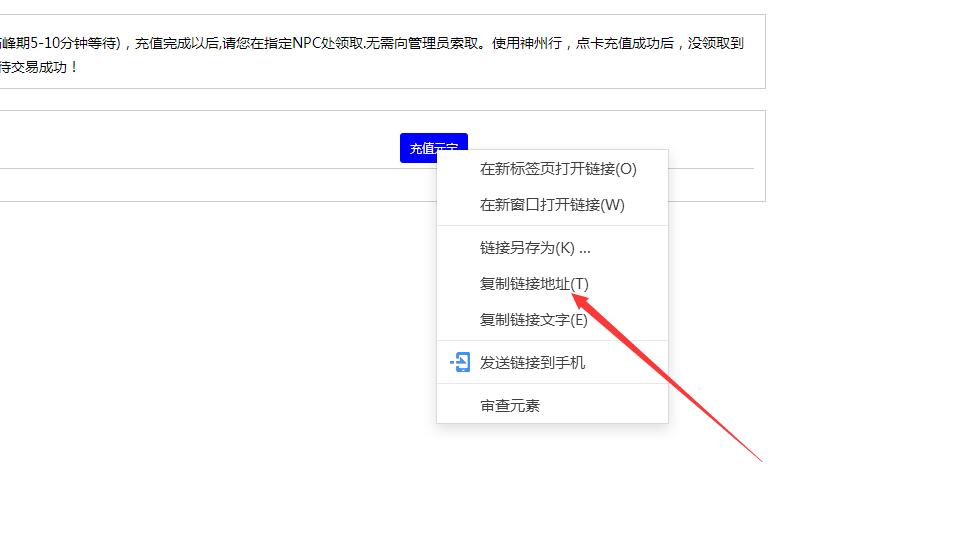Select 在新窗口打开链接(W) menu entry

tap(551, 205)
